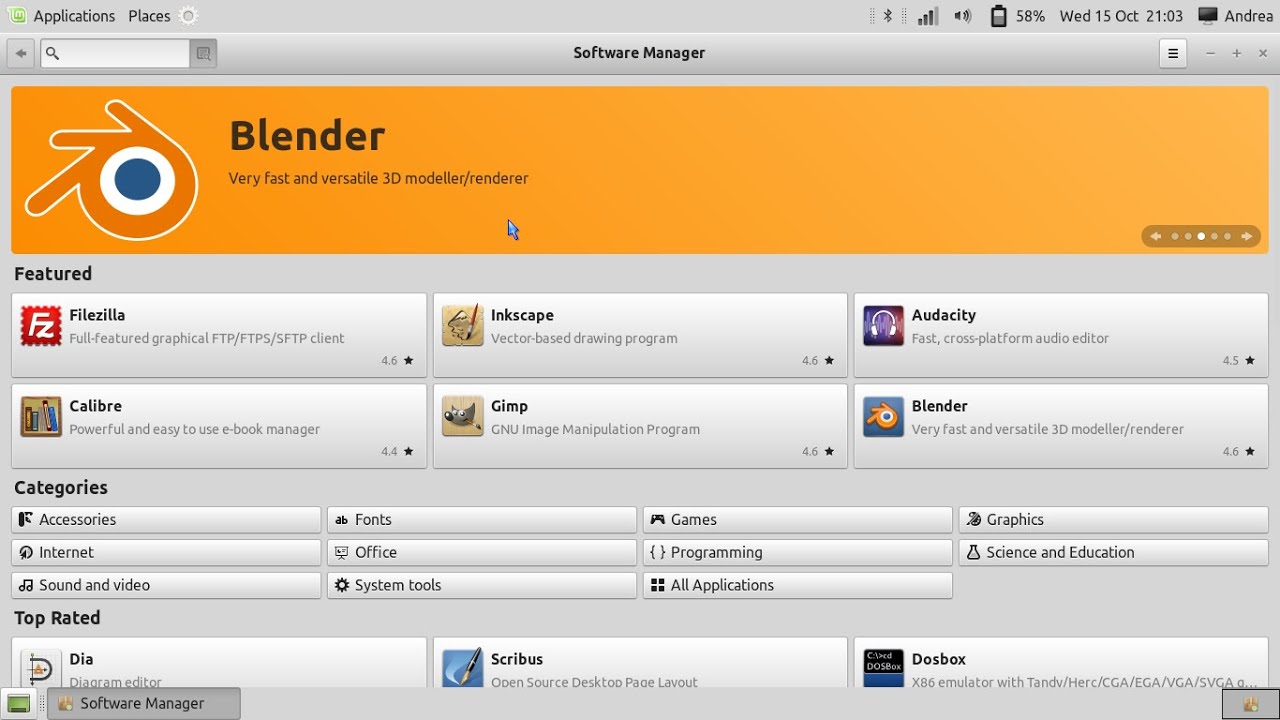
Task: Click "Vector-based drawing program" description
Action: pos(584,338)
